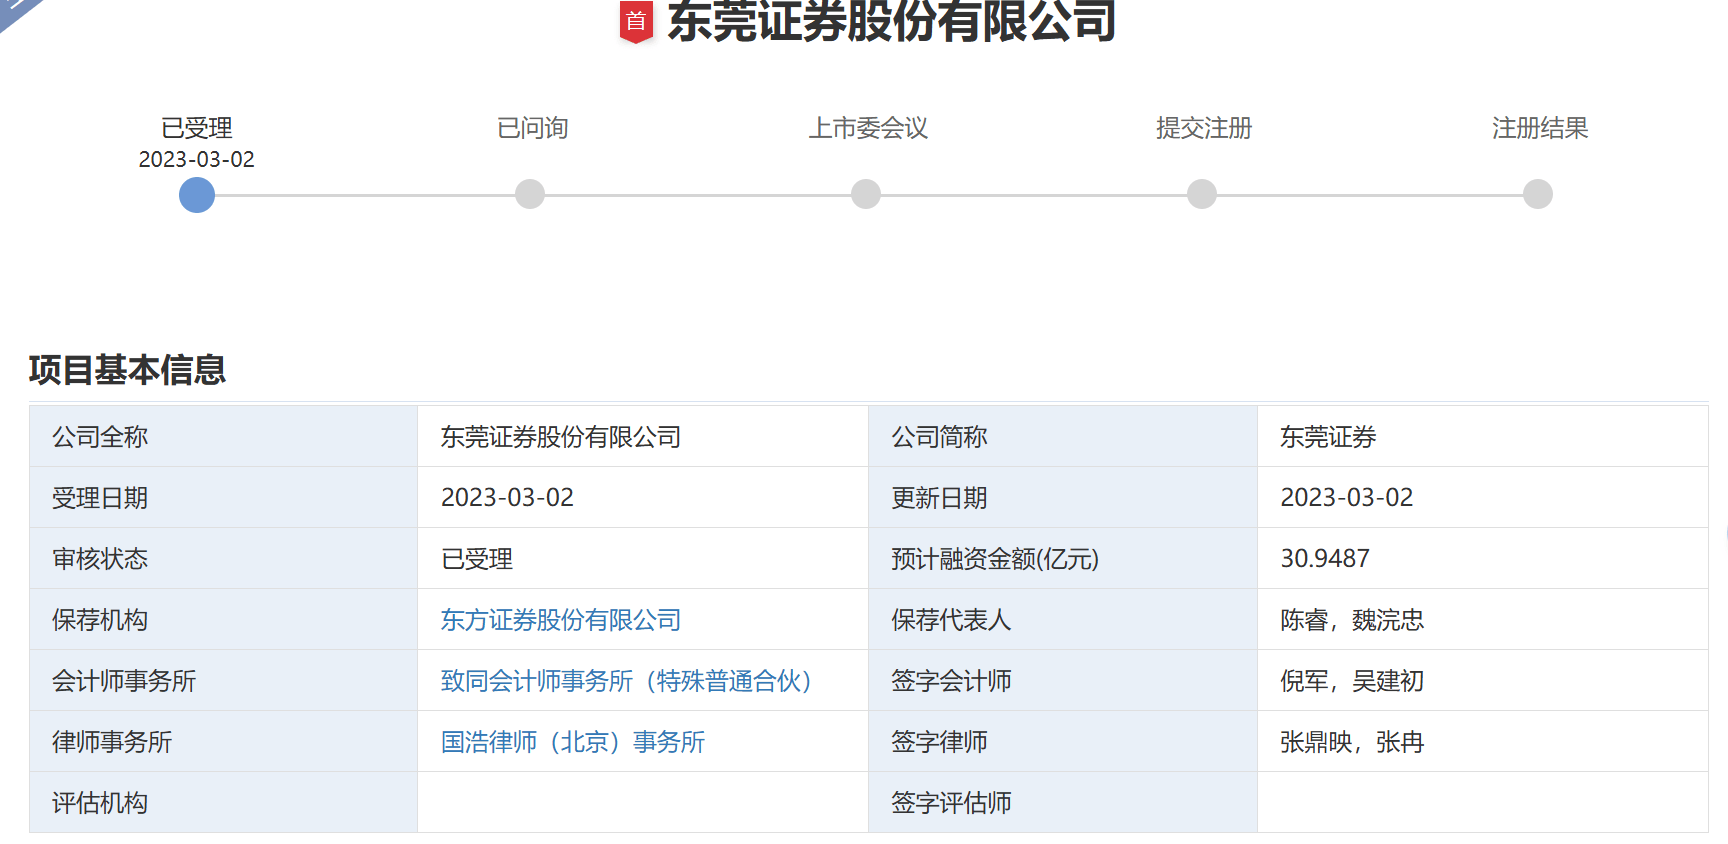The height and width of the screenshot is (844, 1728).
Task: Click the 注册结果 stage label
Action: 1539,128
